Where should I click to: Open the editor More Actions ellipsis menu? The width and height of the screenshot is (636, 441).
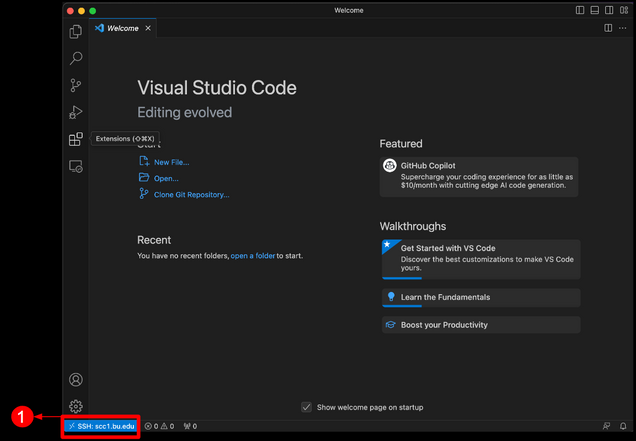point(623,28)
